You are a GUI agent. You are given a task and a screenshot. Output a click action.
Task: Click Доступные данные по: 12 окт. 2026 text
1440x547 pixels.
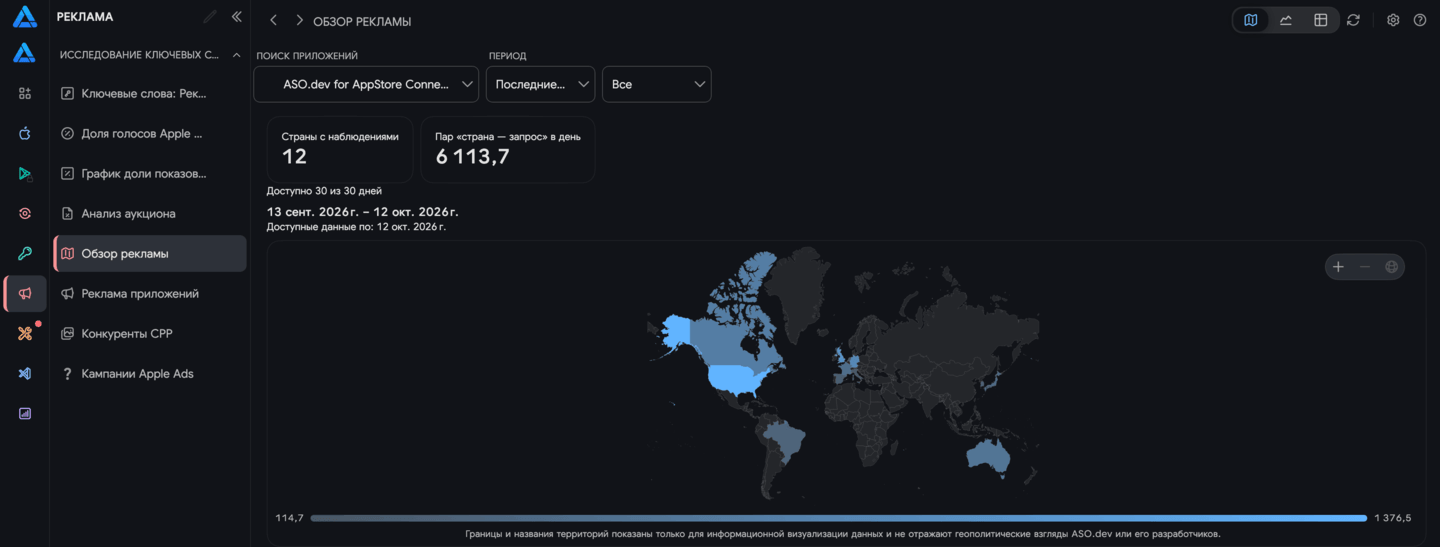(356, 227)
